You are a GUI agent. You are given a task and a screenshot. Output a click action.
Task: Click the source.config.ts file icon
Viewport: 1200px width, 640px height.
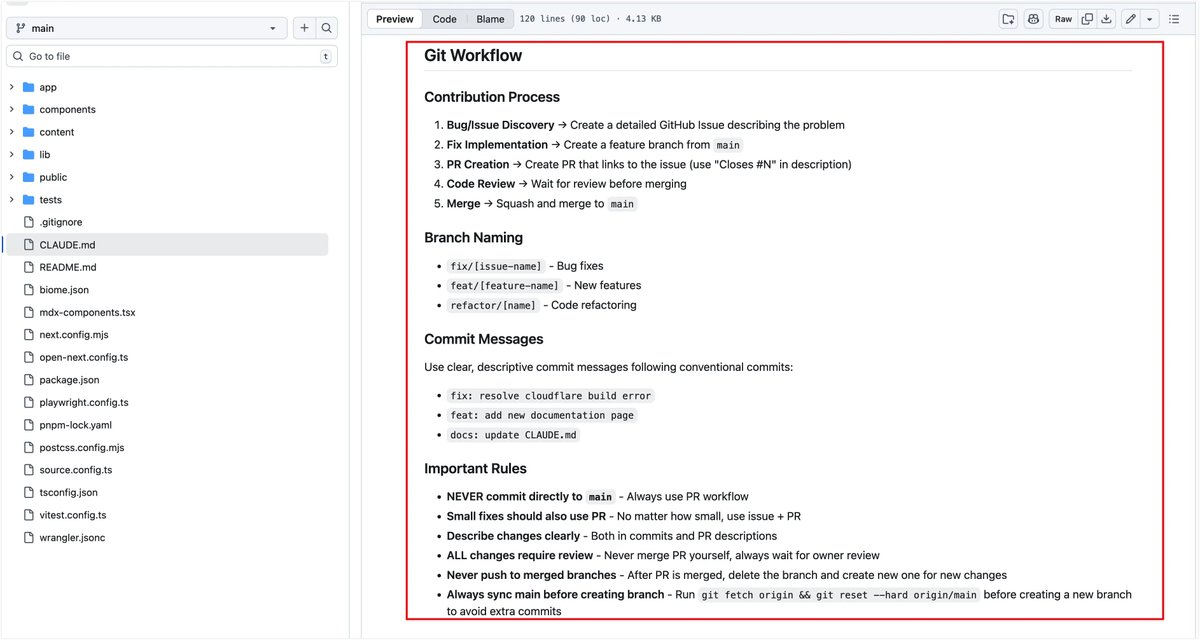click(x=28, y=470)
